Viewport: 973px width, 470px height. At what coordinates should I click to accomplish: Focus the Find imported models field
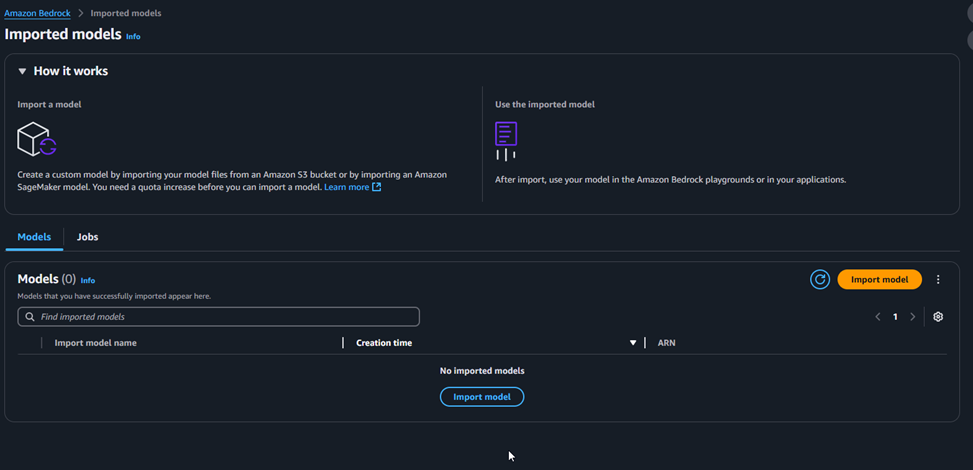pos(218,317)
